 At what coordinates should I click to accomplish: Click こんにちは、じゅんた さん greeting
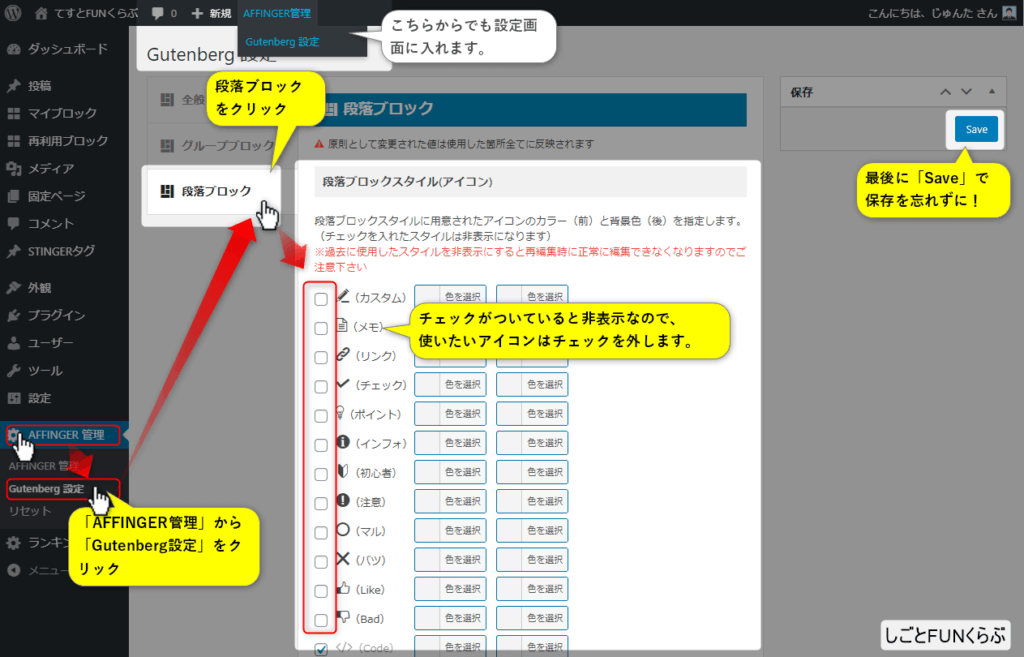tap(933, 13)
